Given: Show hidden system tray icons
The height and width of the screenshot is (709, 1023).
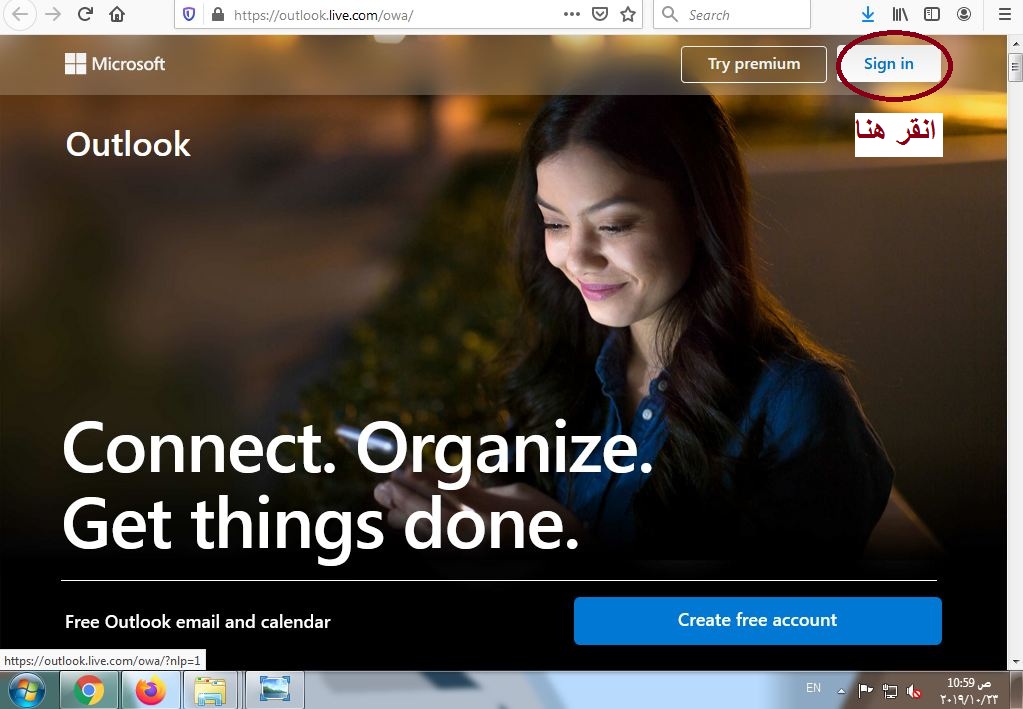Looking at the screenshot, I should pyautogui.click(x=842, y=691).
